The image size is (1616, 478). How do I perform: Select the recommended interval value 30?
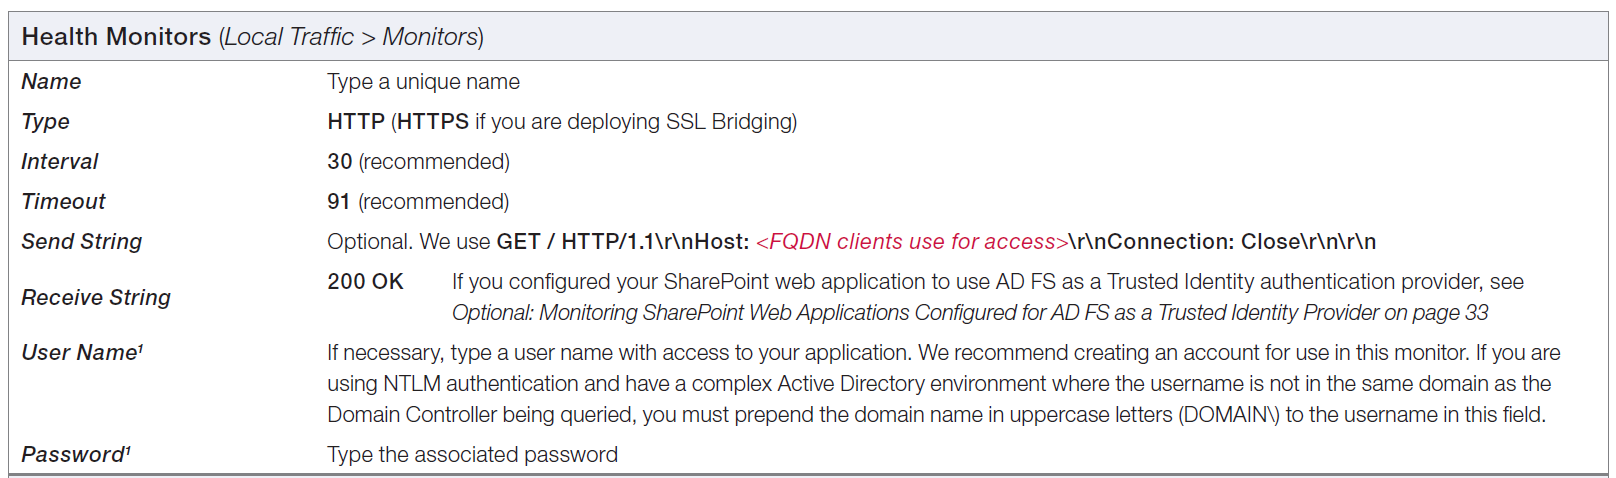coord(339,162)
